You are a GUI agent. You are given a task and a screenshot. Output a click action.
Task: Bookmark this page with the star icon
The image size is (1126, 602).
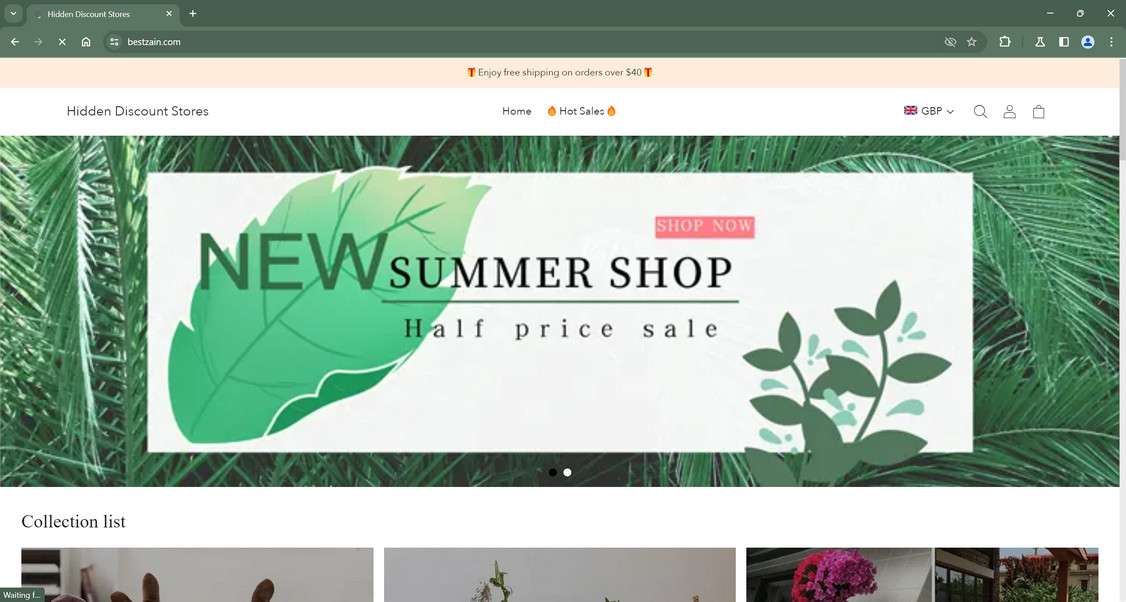pyautogui.click(x=972, y=42)
